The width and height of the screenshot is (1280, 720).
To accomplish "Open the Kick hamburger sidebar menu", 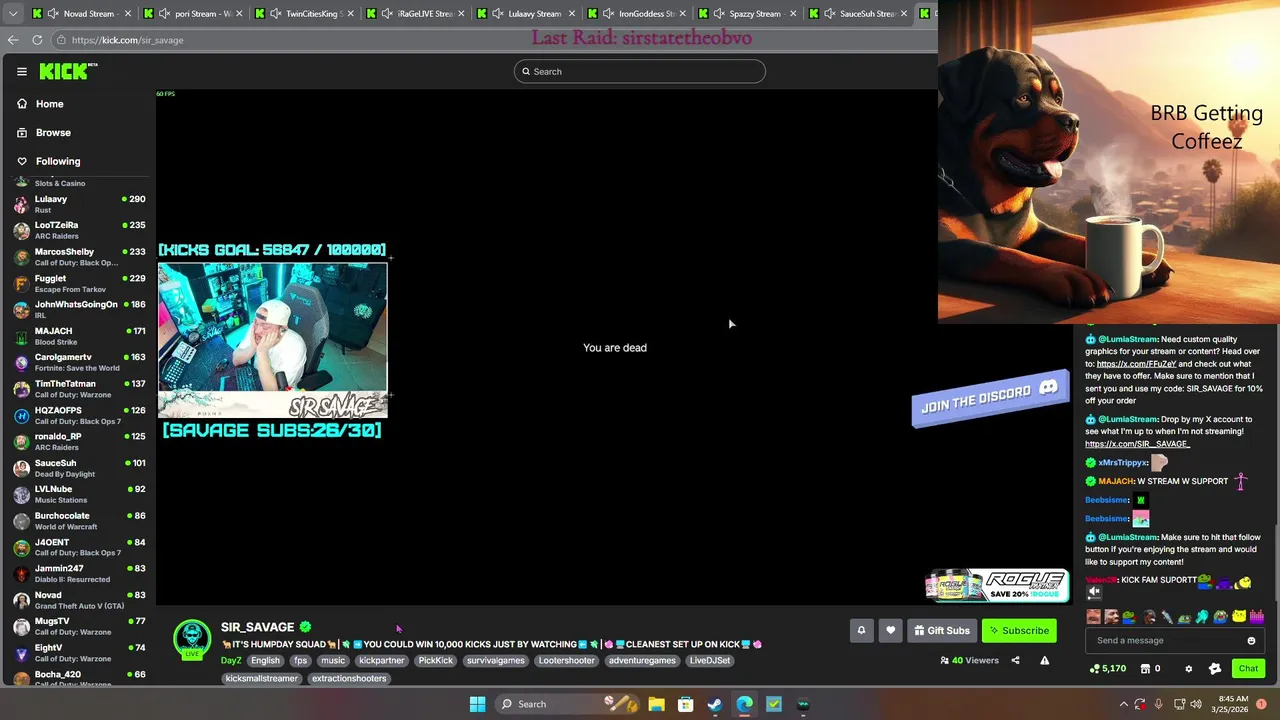I will point(21,71).
